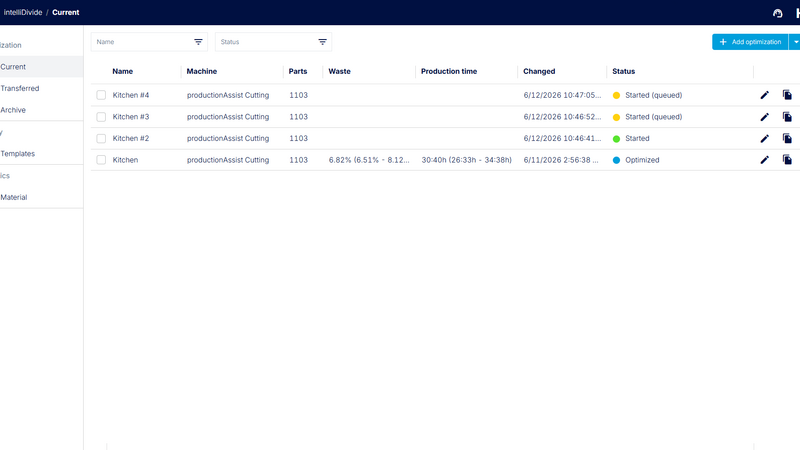Duplicate the Kitchen #2 optimization with the copy icon

click(x=787, y=138)
